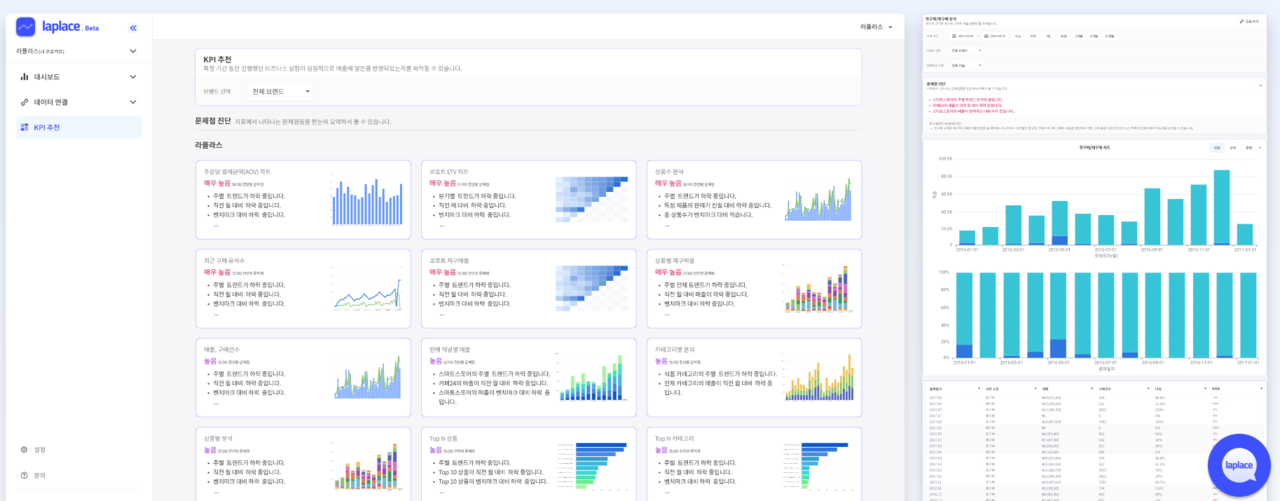Open the laplace chat bubble widget
1280x501 pixels.
(x=1238, y=465)
